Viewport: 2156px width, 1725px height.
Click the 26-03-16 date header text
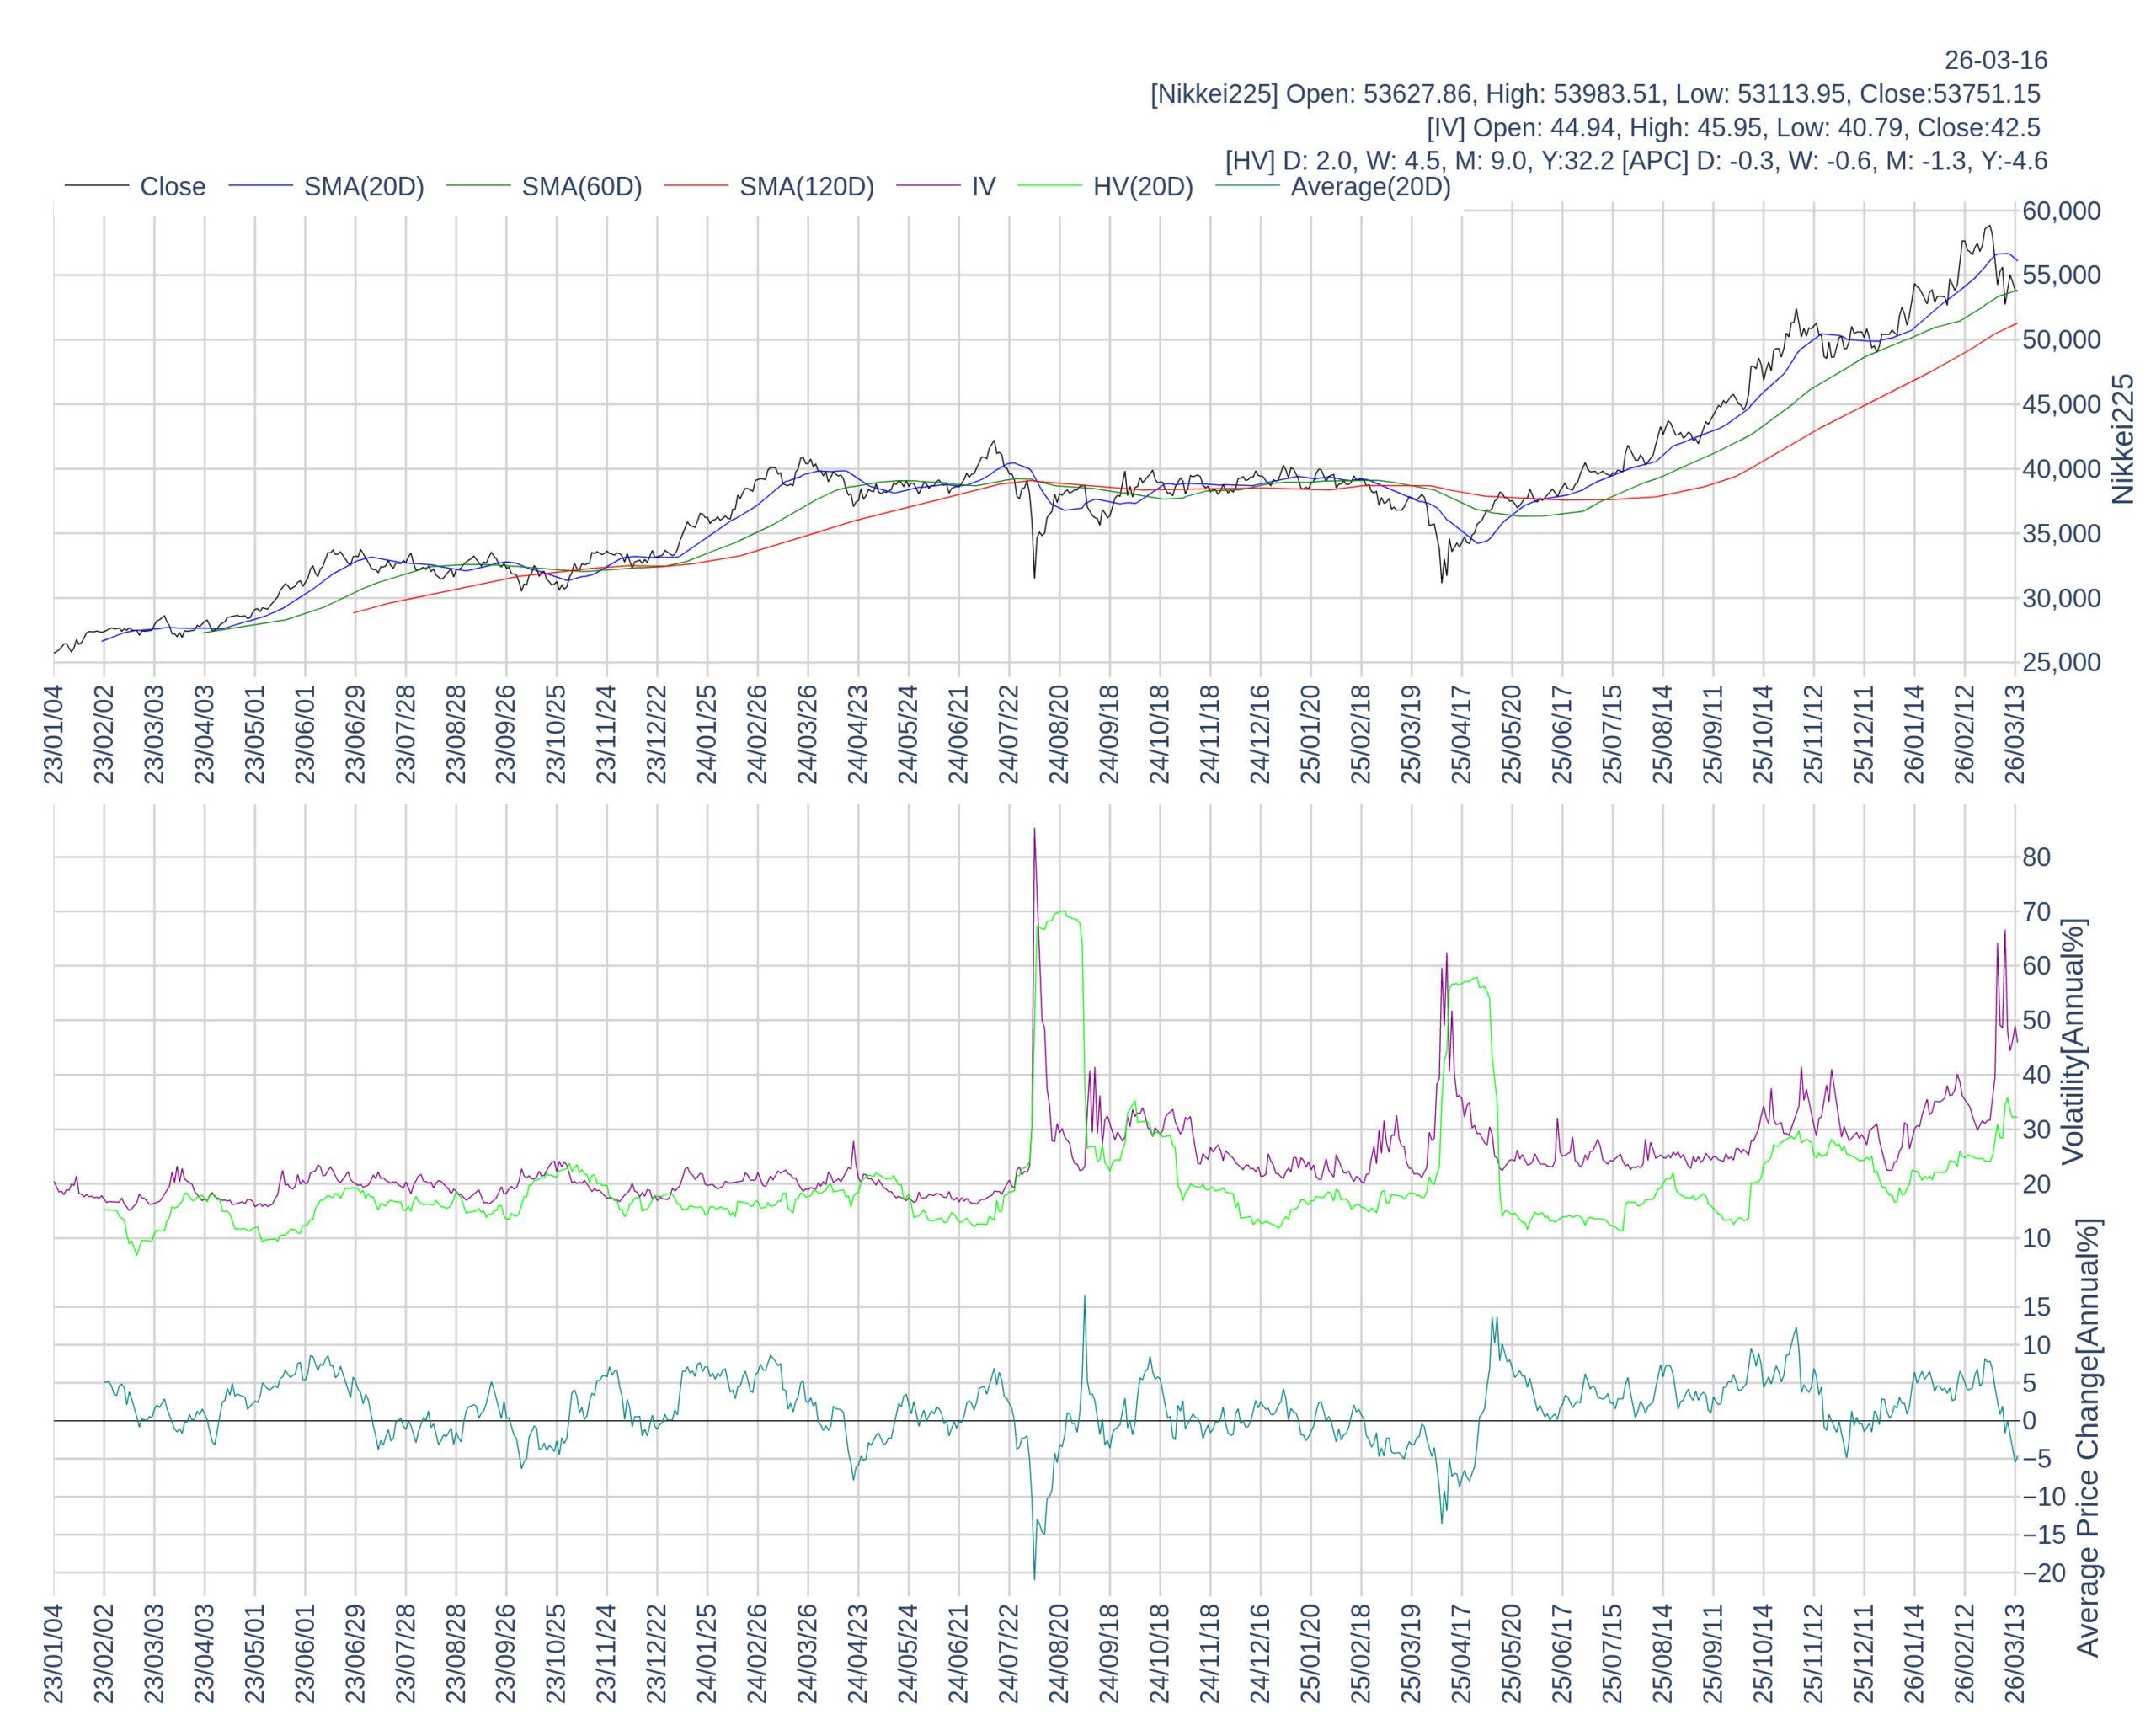[1995, 60]
